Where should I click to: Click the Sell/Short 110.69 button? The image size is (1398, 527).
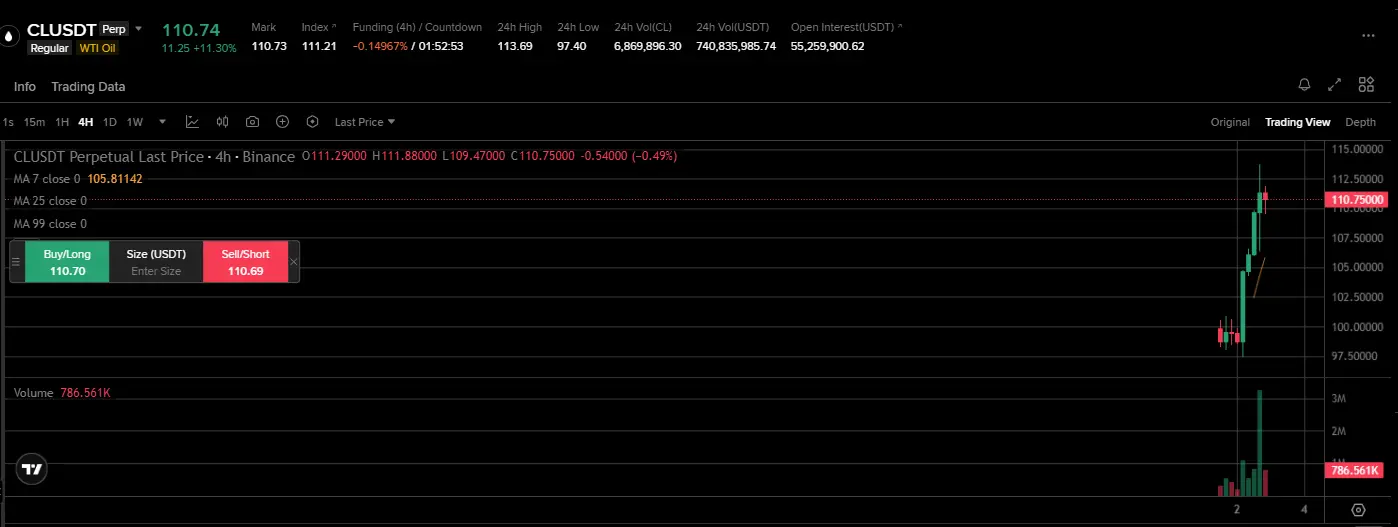pyautogui.click(x=245, y=262)
